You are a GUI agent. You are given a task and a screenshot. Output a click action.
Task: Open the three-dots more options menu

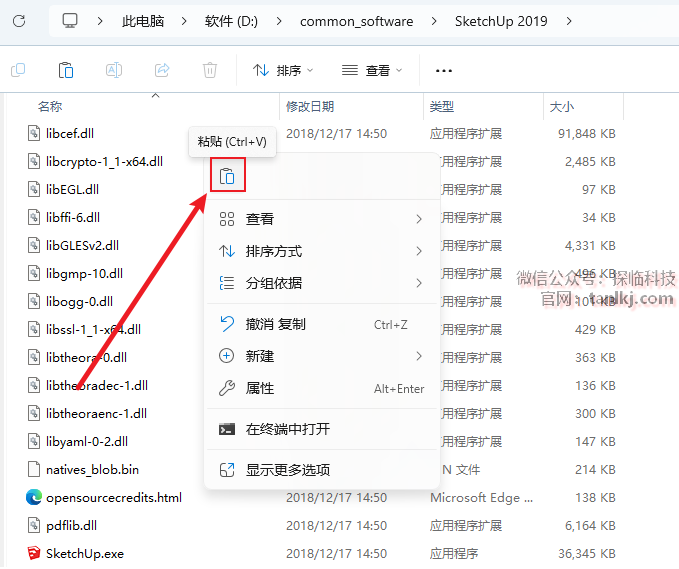click(444, 71)
